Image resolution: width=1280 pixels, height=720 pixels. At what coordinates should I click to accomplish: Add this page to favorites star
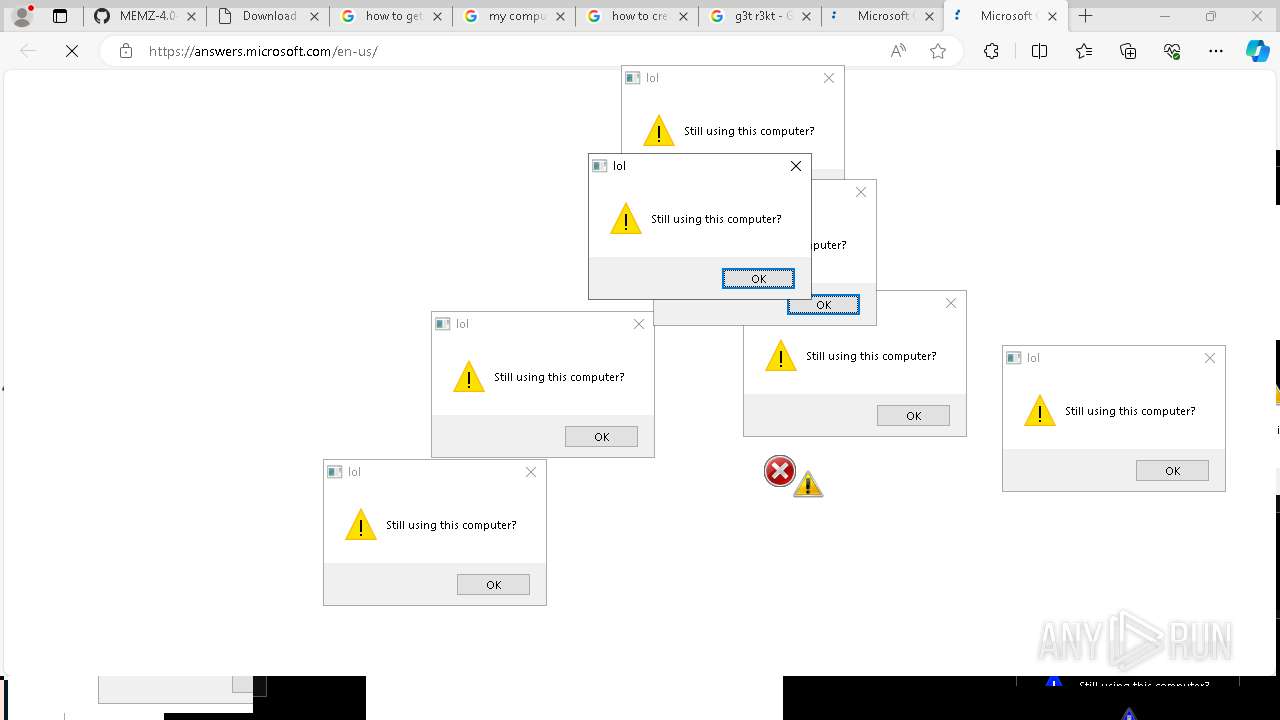[938, 51]
